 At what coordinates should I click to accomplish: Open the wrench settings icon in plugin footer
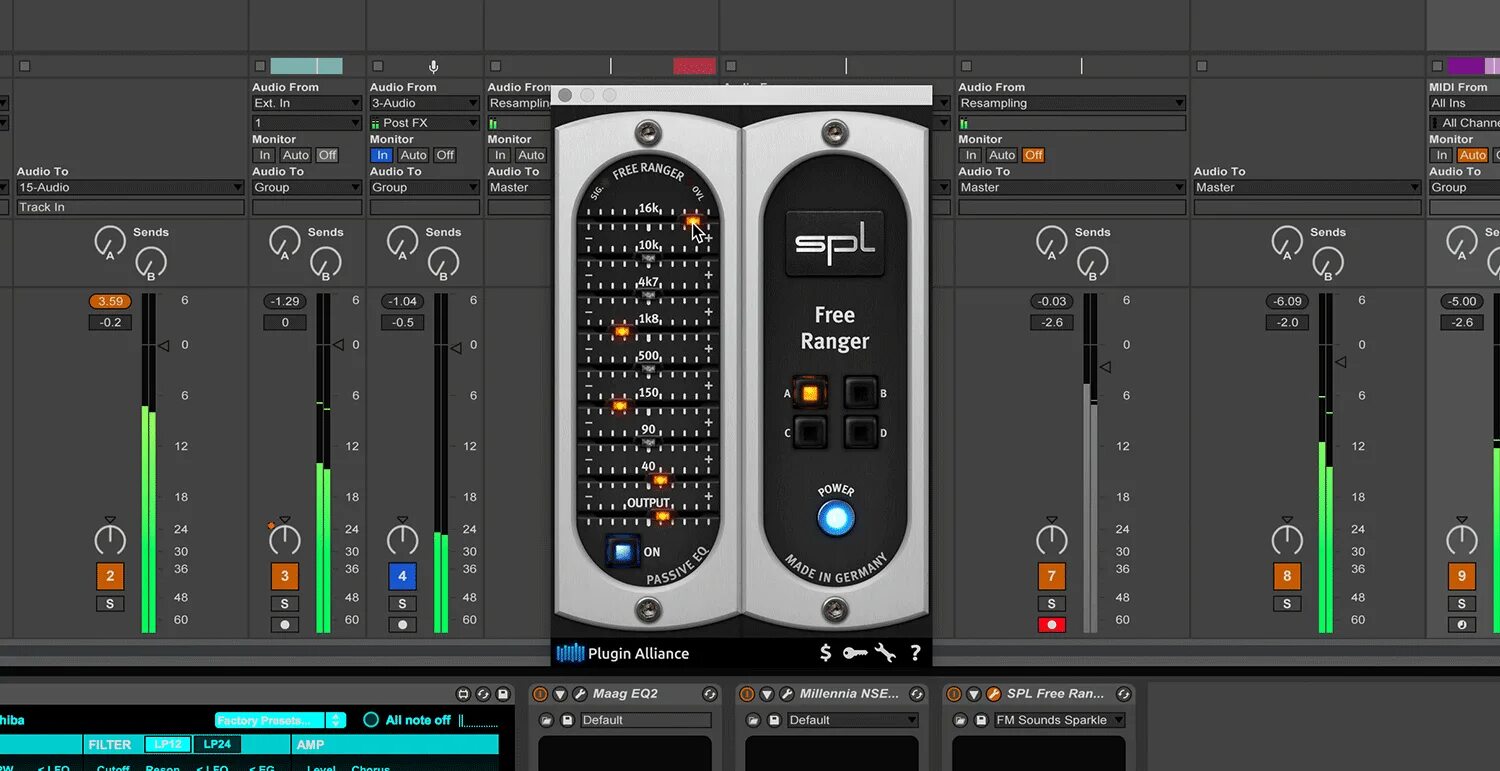coord(885,653)
